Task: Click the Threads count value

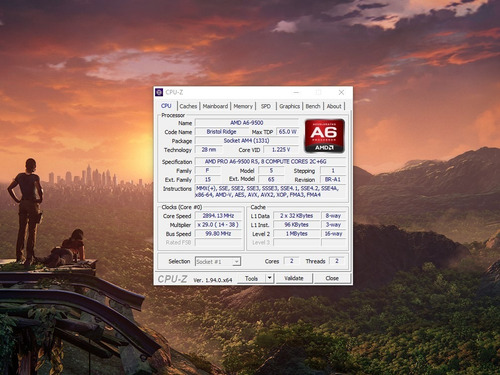Action: click(337, 261)
